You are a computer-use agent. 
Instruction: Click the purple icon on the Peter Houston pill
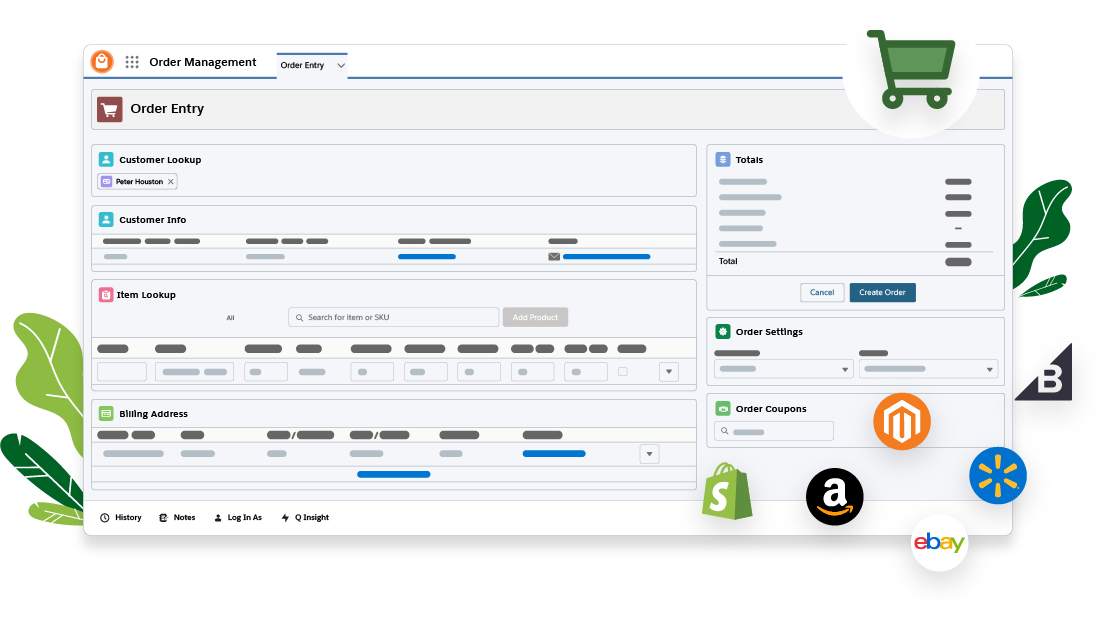[106, 182]
